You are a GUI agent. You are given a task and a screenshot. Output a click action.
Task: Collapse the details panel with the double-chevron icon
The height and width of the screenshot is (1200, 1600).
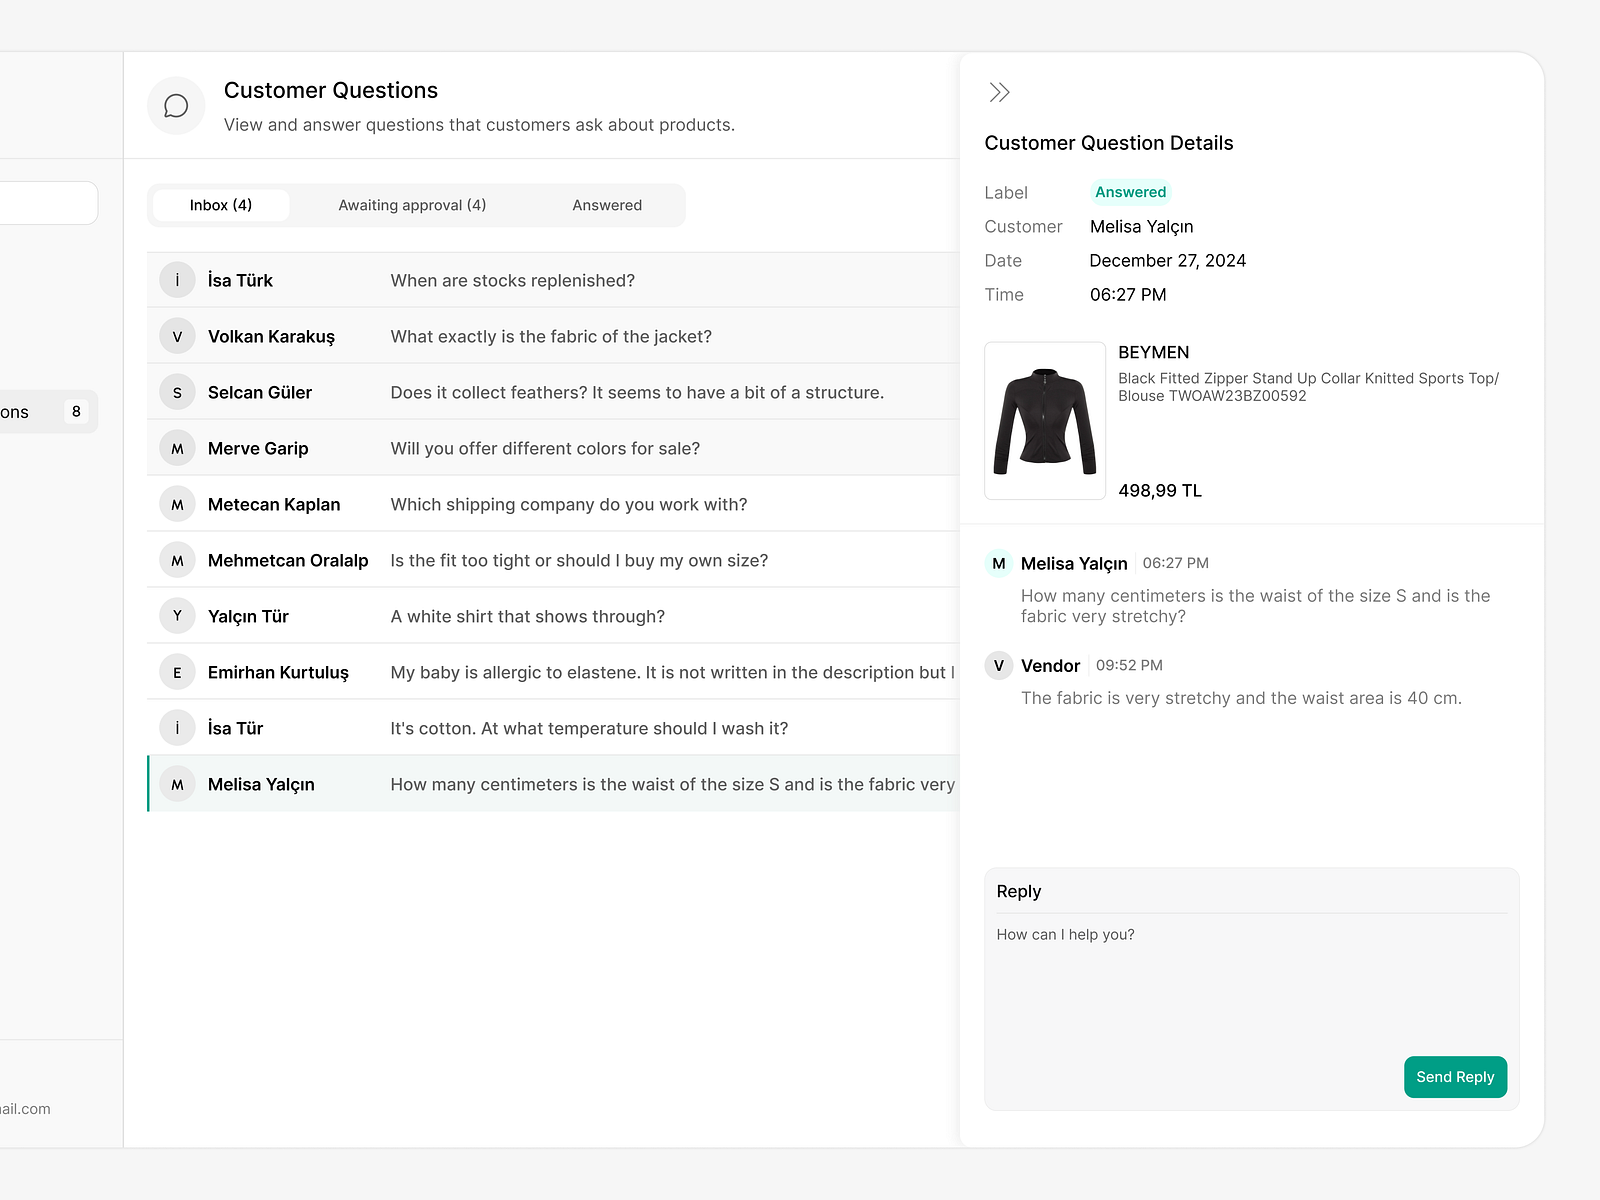click(x=999, y=91)
